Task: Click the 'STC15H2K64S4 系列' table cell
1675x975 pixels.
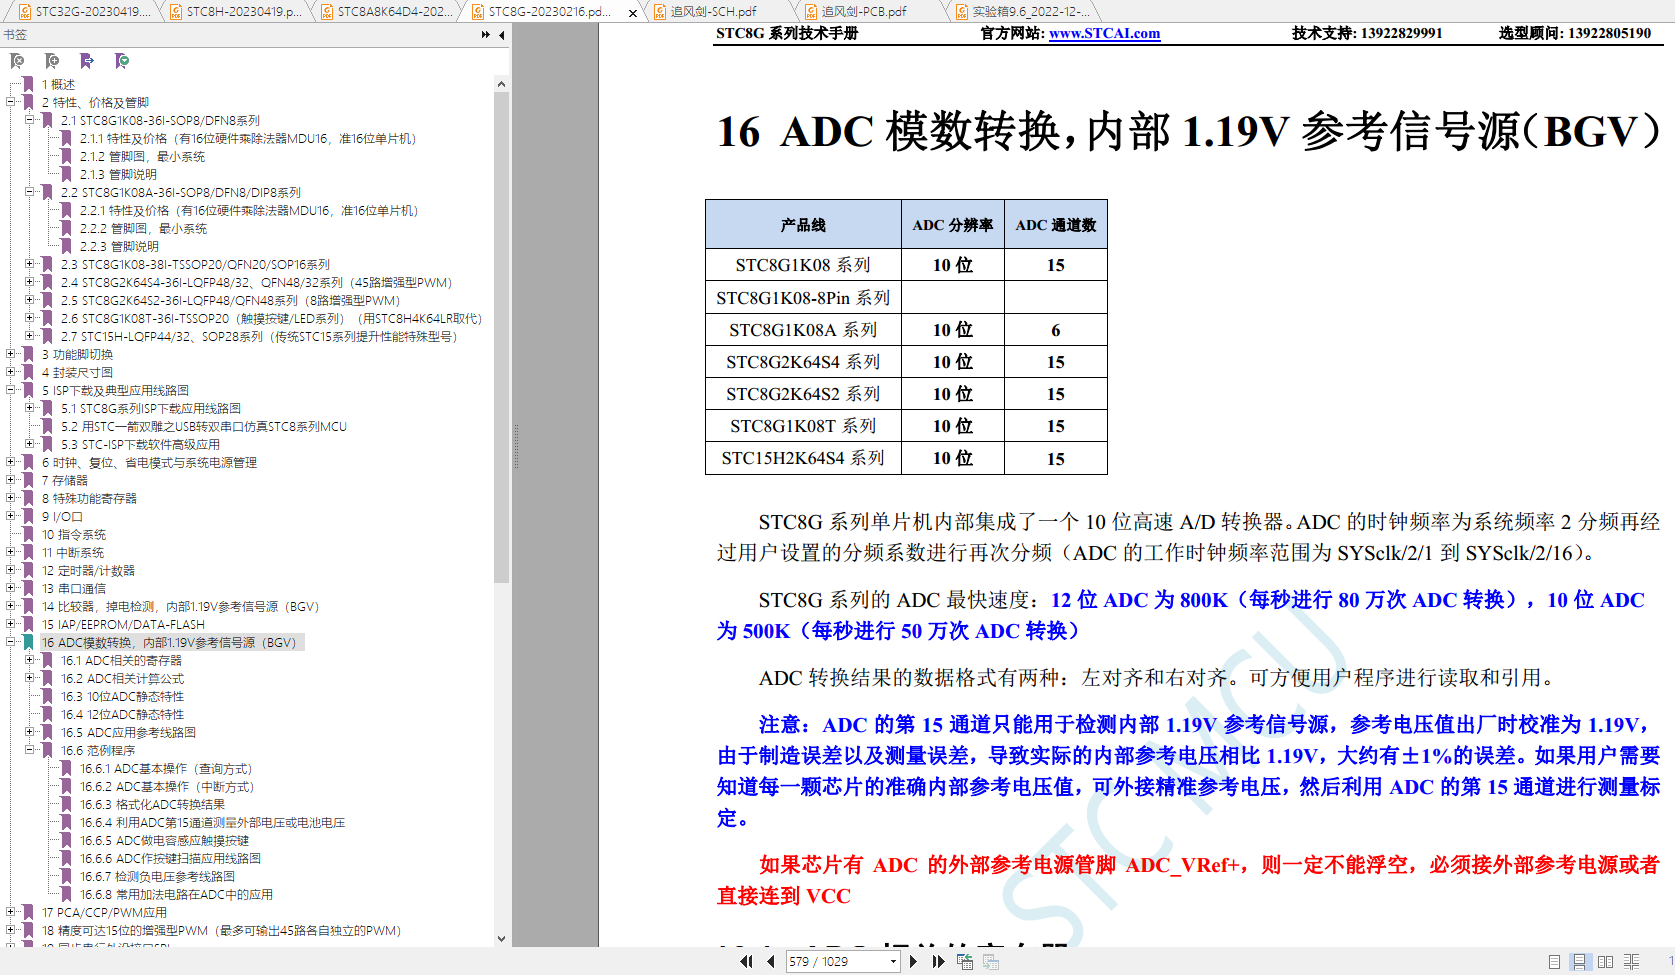Action: [803, 458]
